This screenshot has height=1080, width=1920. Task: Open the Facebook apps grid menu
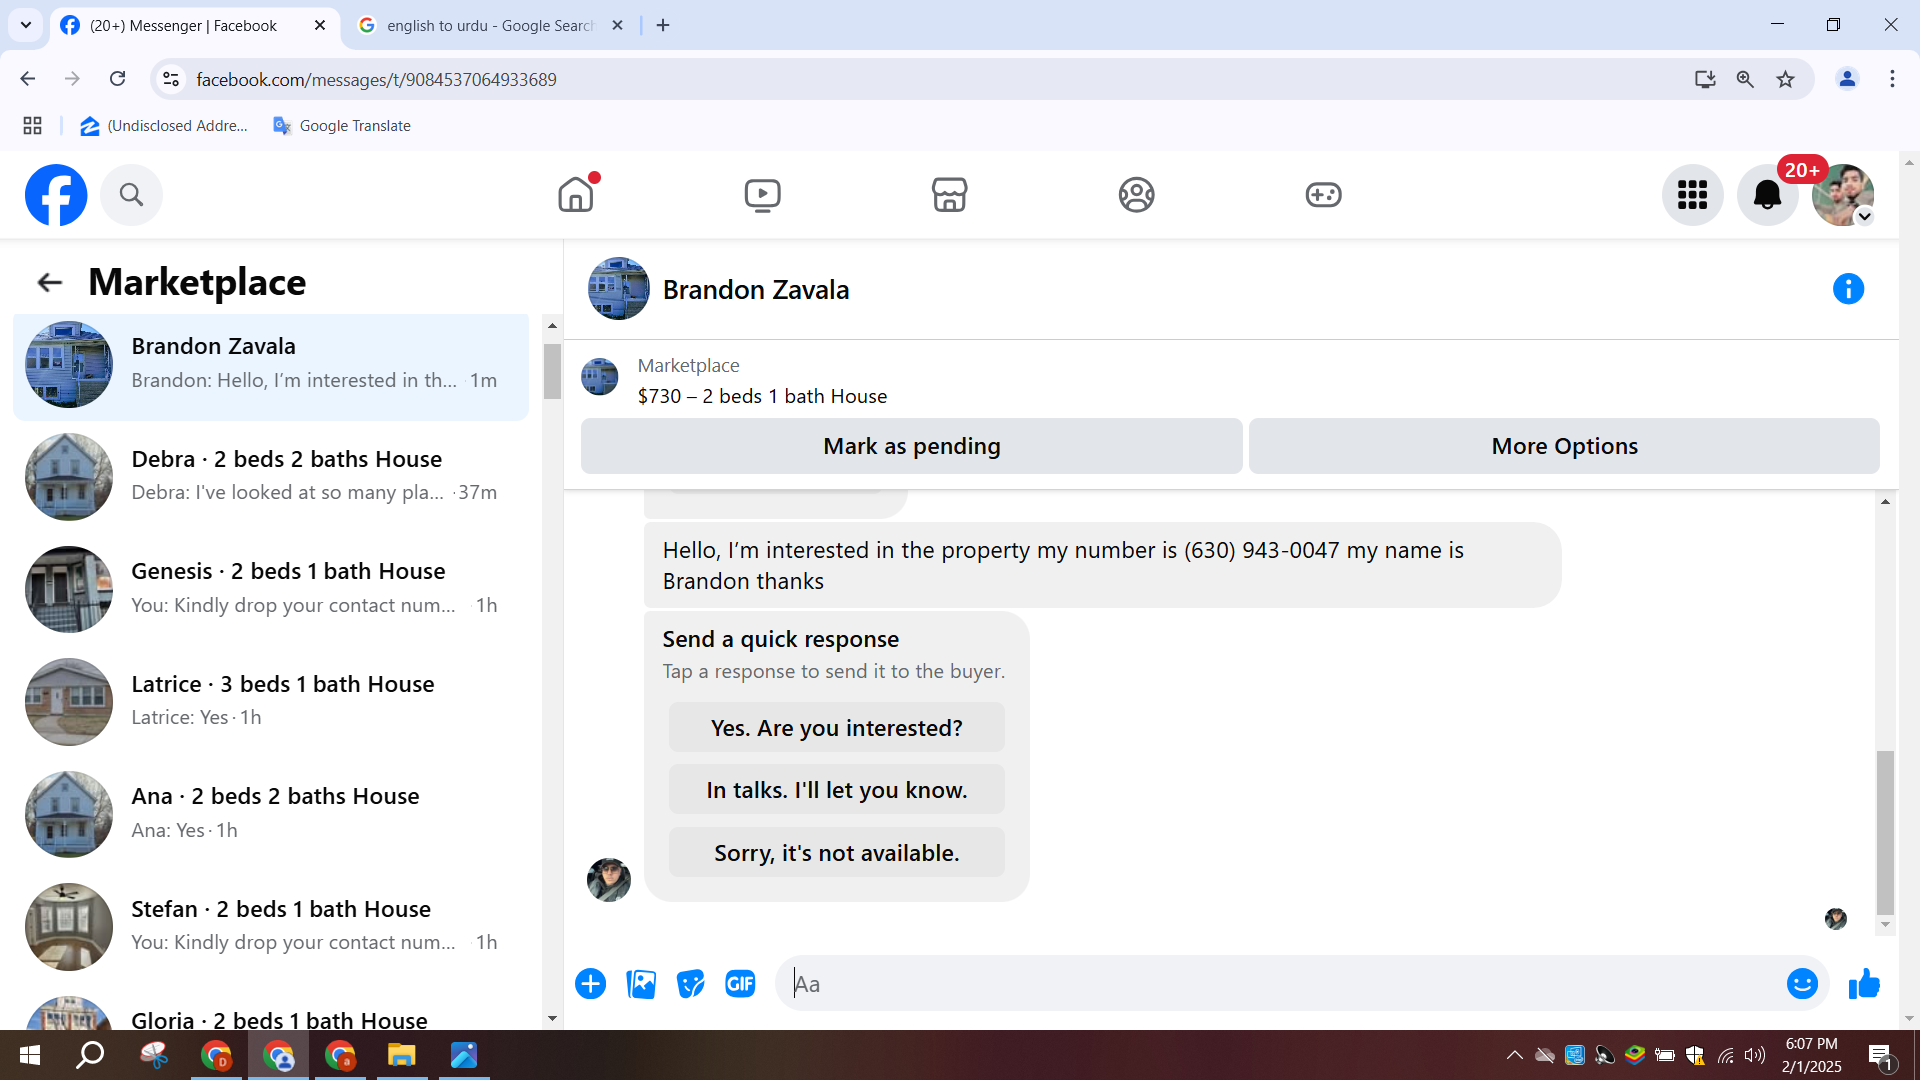point(1692,195)
